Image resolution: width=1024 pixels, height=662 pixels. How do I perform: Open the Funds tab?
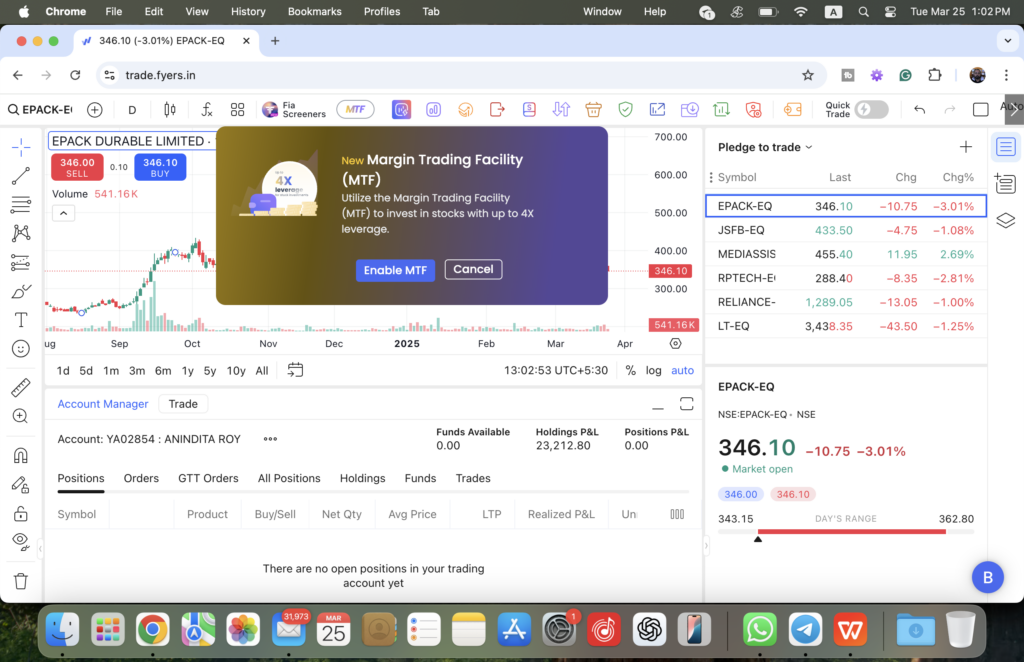pyautogui.click(x=421, y=479)
